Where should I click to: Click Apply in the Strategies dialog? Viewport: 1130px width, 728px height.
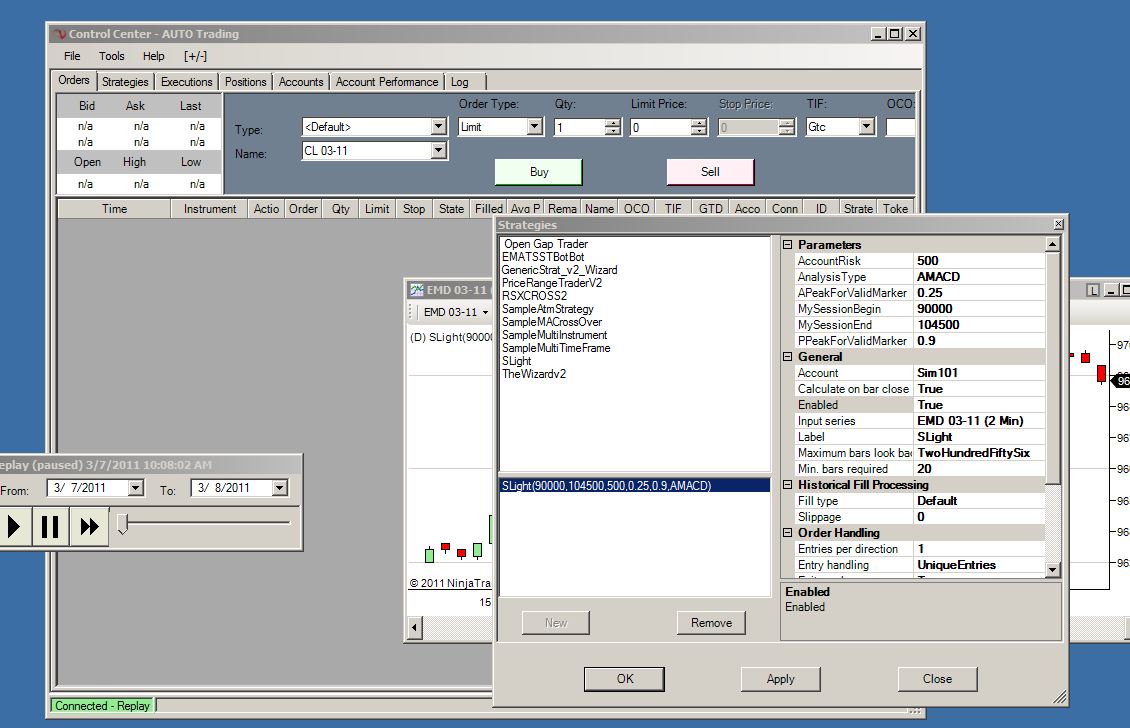click(x=780, y=679)
